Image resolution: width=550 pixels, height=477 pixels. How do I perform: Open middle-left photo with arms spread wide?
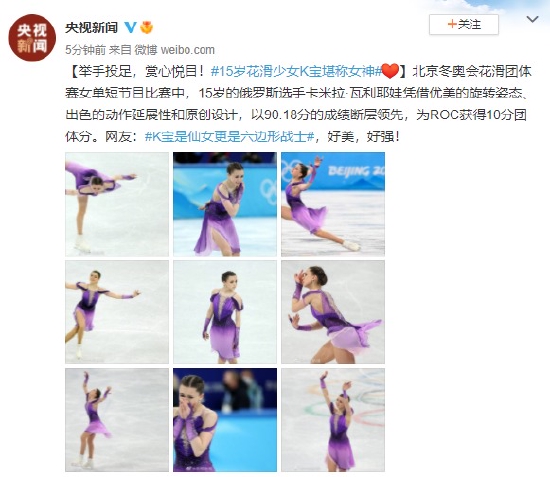coord(117,312)
